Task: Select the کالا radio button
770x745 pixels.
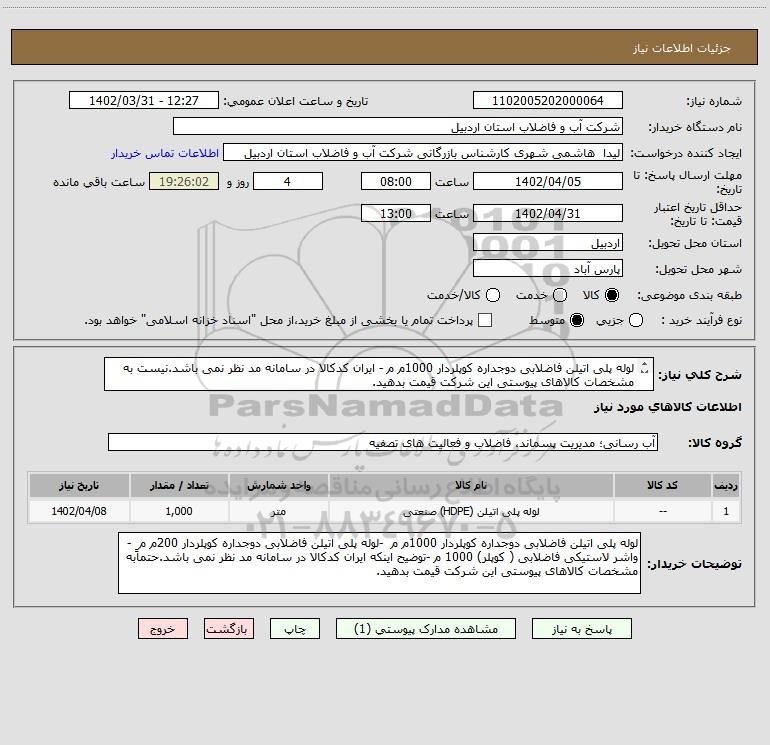Action: point(612,295)
